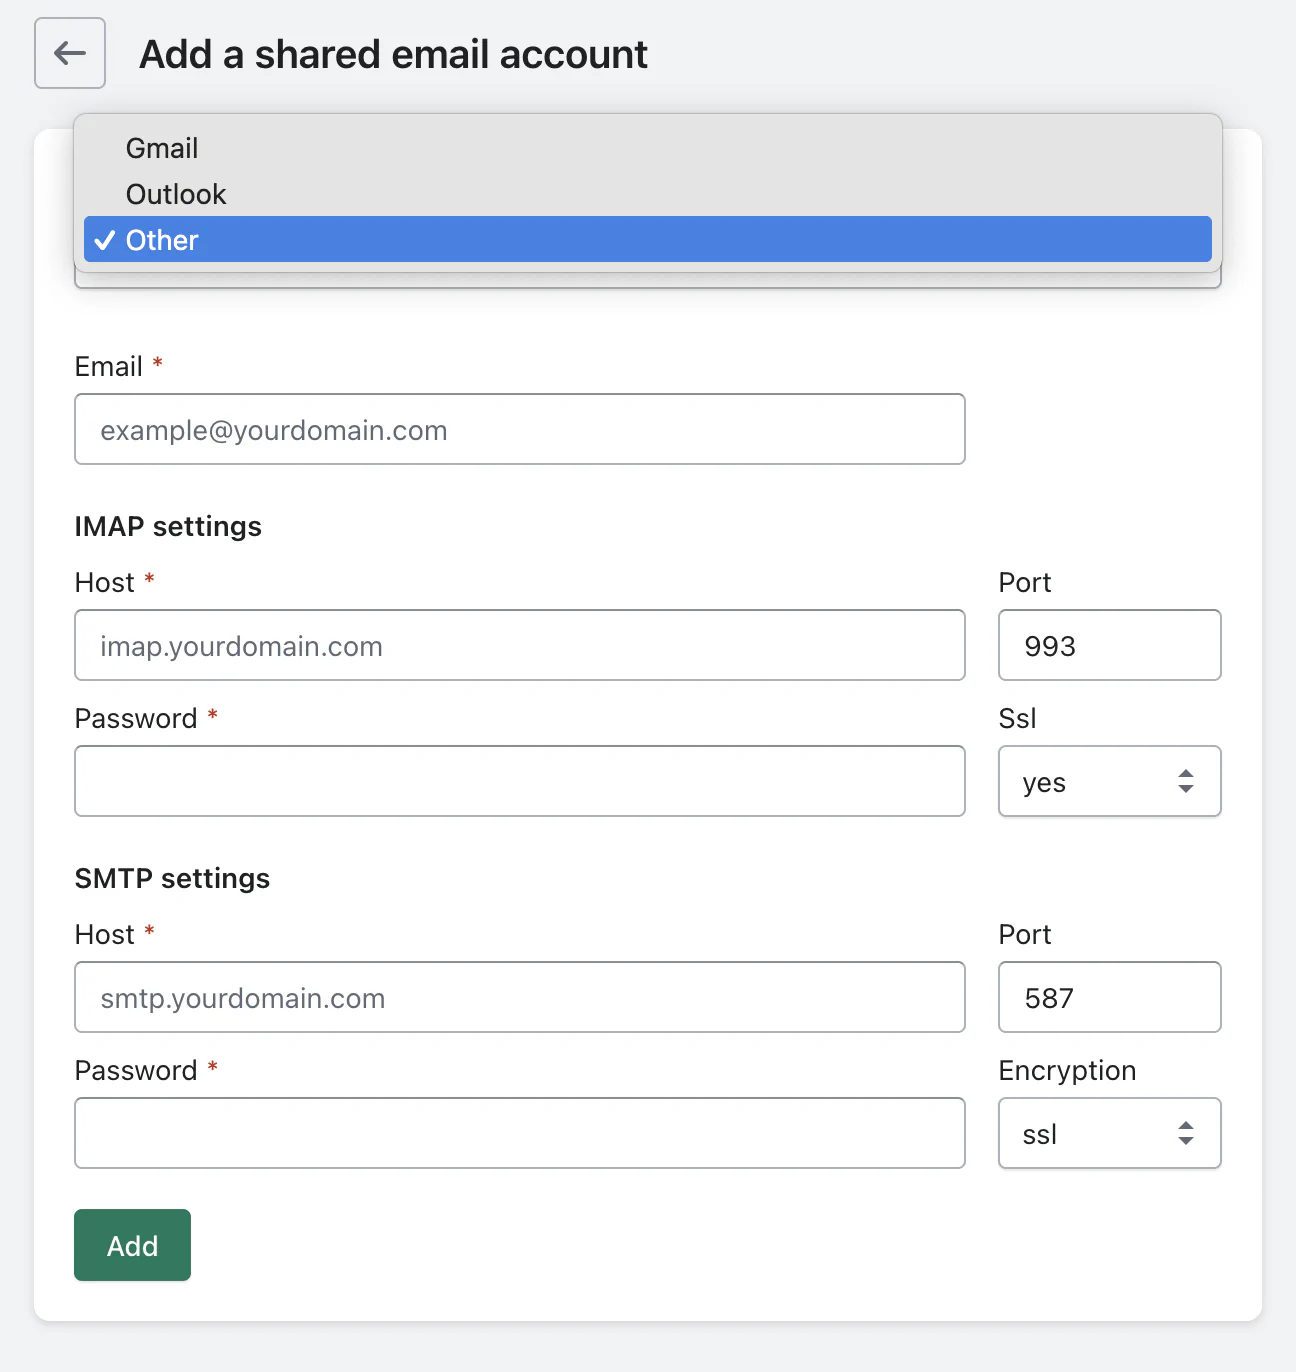Select Gmail from the provider list

tap(648, 148)
